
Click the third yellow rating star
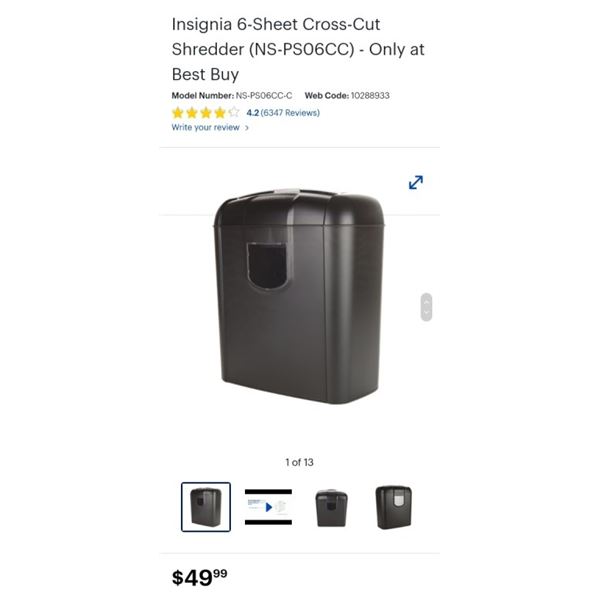206,112
